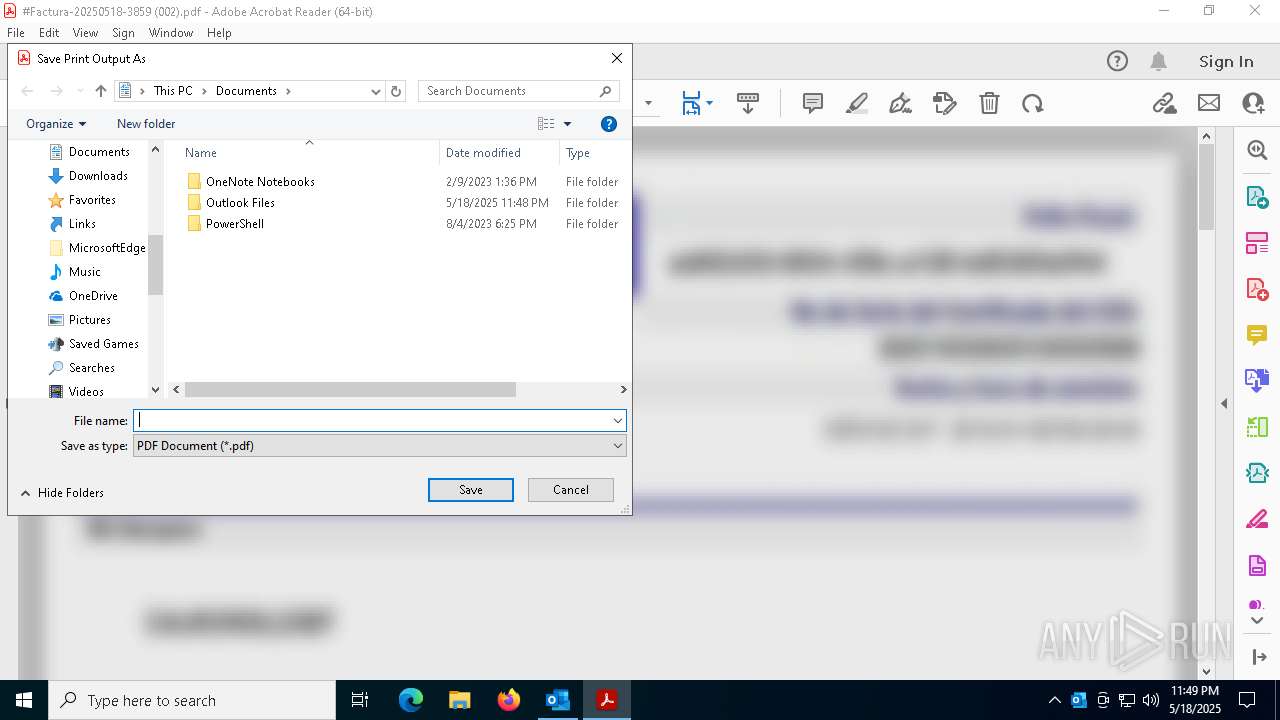
Task: Open the Help menu
Action: [x=219, y=33]
